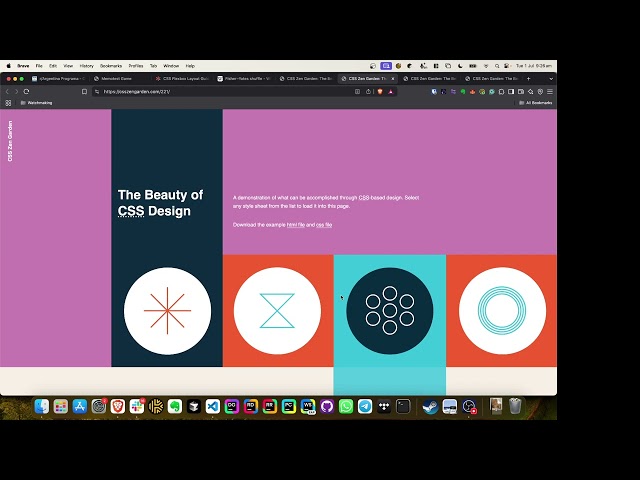Open the Bookmarks menu in menu bar
Screen dimensions: 640x480
point(110,66)
